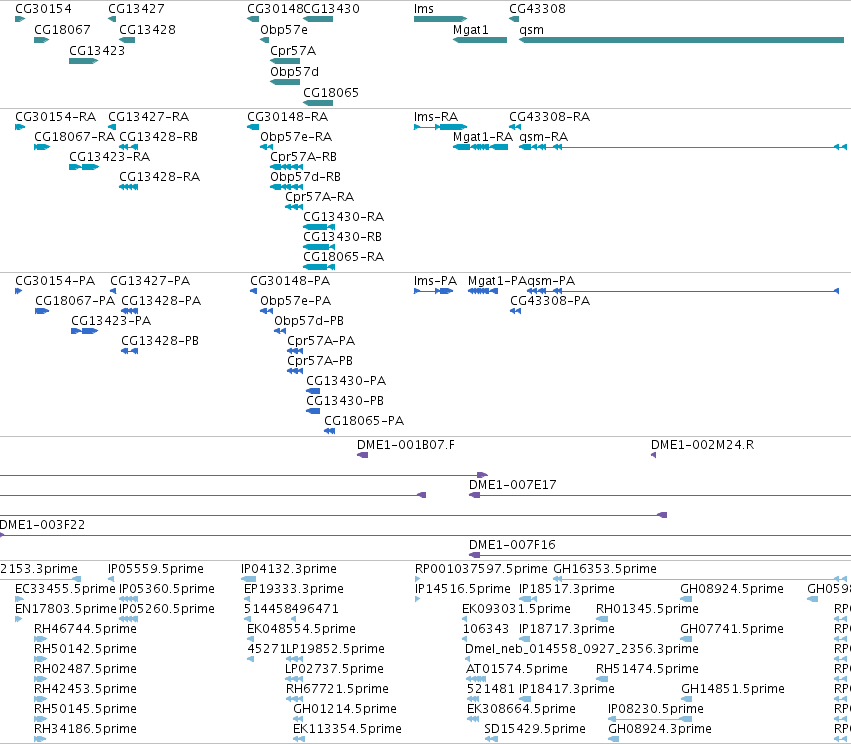Click the GH14851.5prime EST label
The image size is (851, 744).
733,689
